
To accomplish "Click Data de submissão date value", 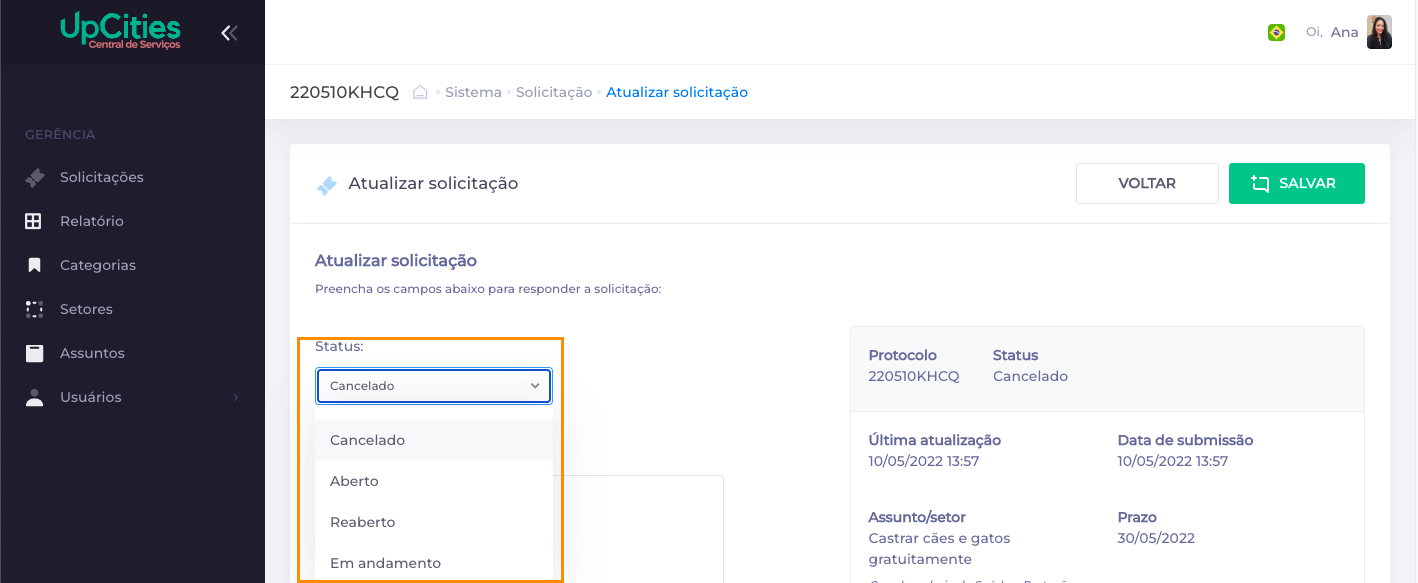I will [1173, 461].
